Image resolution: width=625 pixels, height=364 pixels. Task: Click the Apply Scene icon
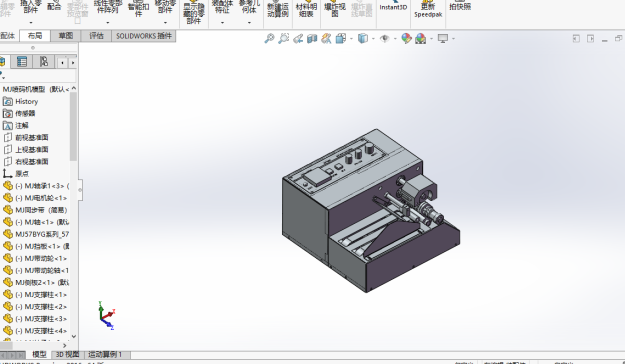421,39
